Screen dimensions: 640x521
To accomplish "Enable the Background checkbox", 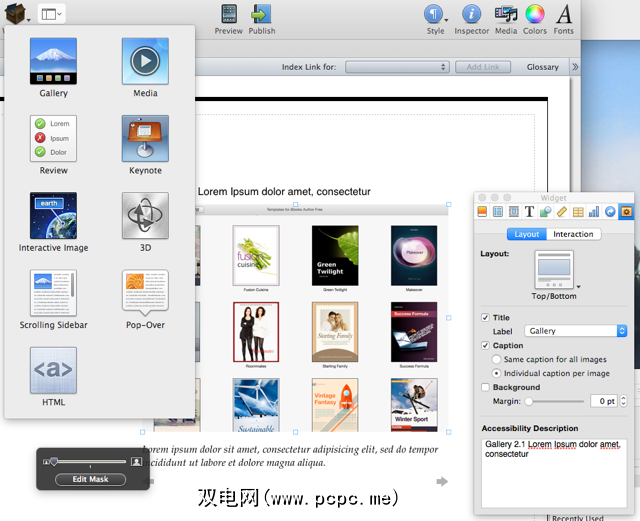I will [x=486, y=387].
